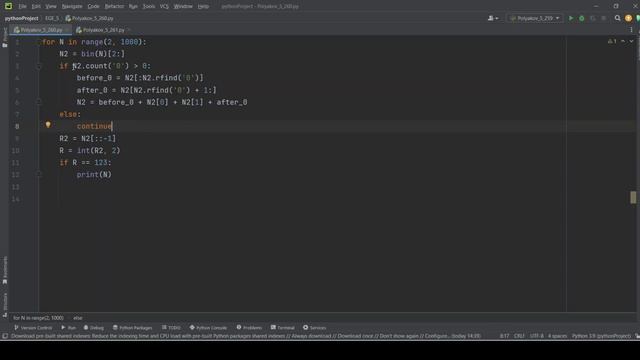Collapse the if block fold marker line 3
This screenshot has height=360, width=640.
coord(39,66)
